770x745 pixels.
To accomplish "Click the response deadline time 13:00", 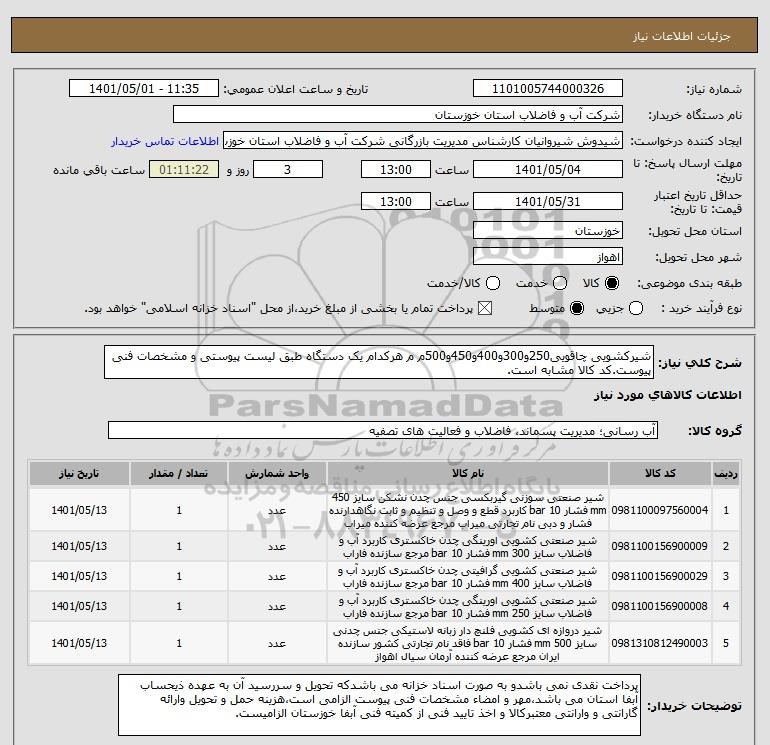I will (x=396, y=170).
